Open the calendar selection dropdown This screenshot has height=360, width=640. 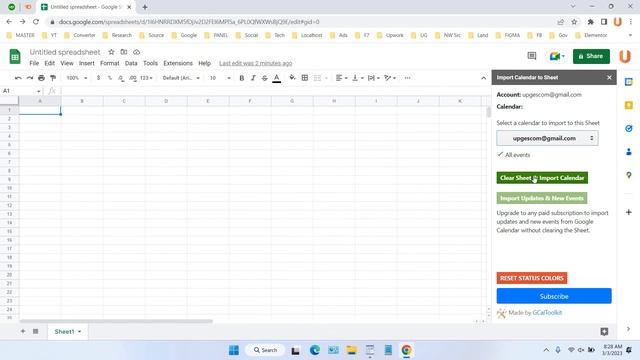(547, 138)
